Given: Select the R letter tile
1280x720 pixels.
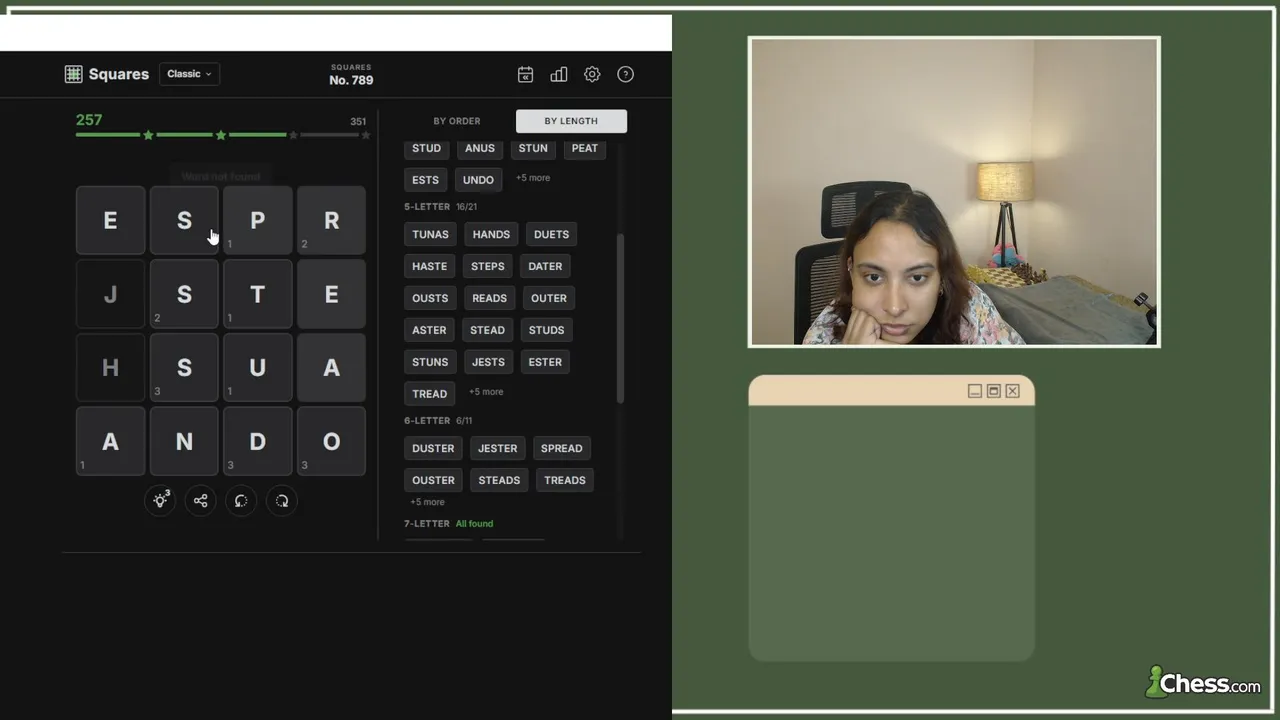Looking at the screenshot, I should [x=331, y=220].
